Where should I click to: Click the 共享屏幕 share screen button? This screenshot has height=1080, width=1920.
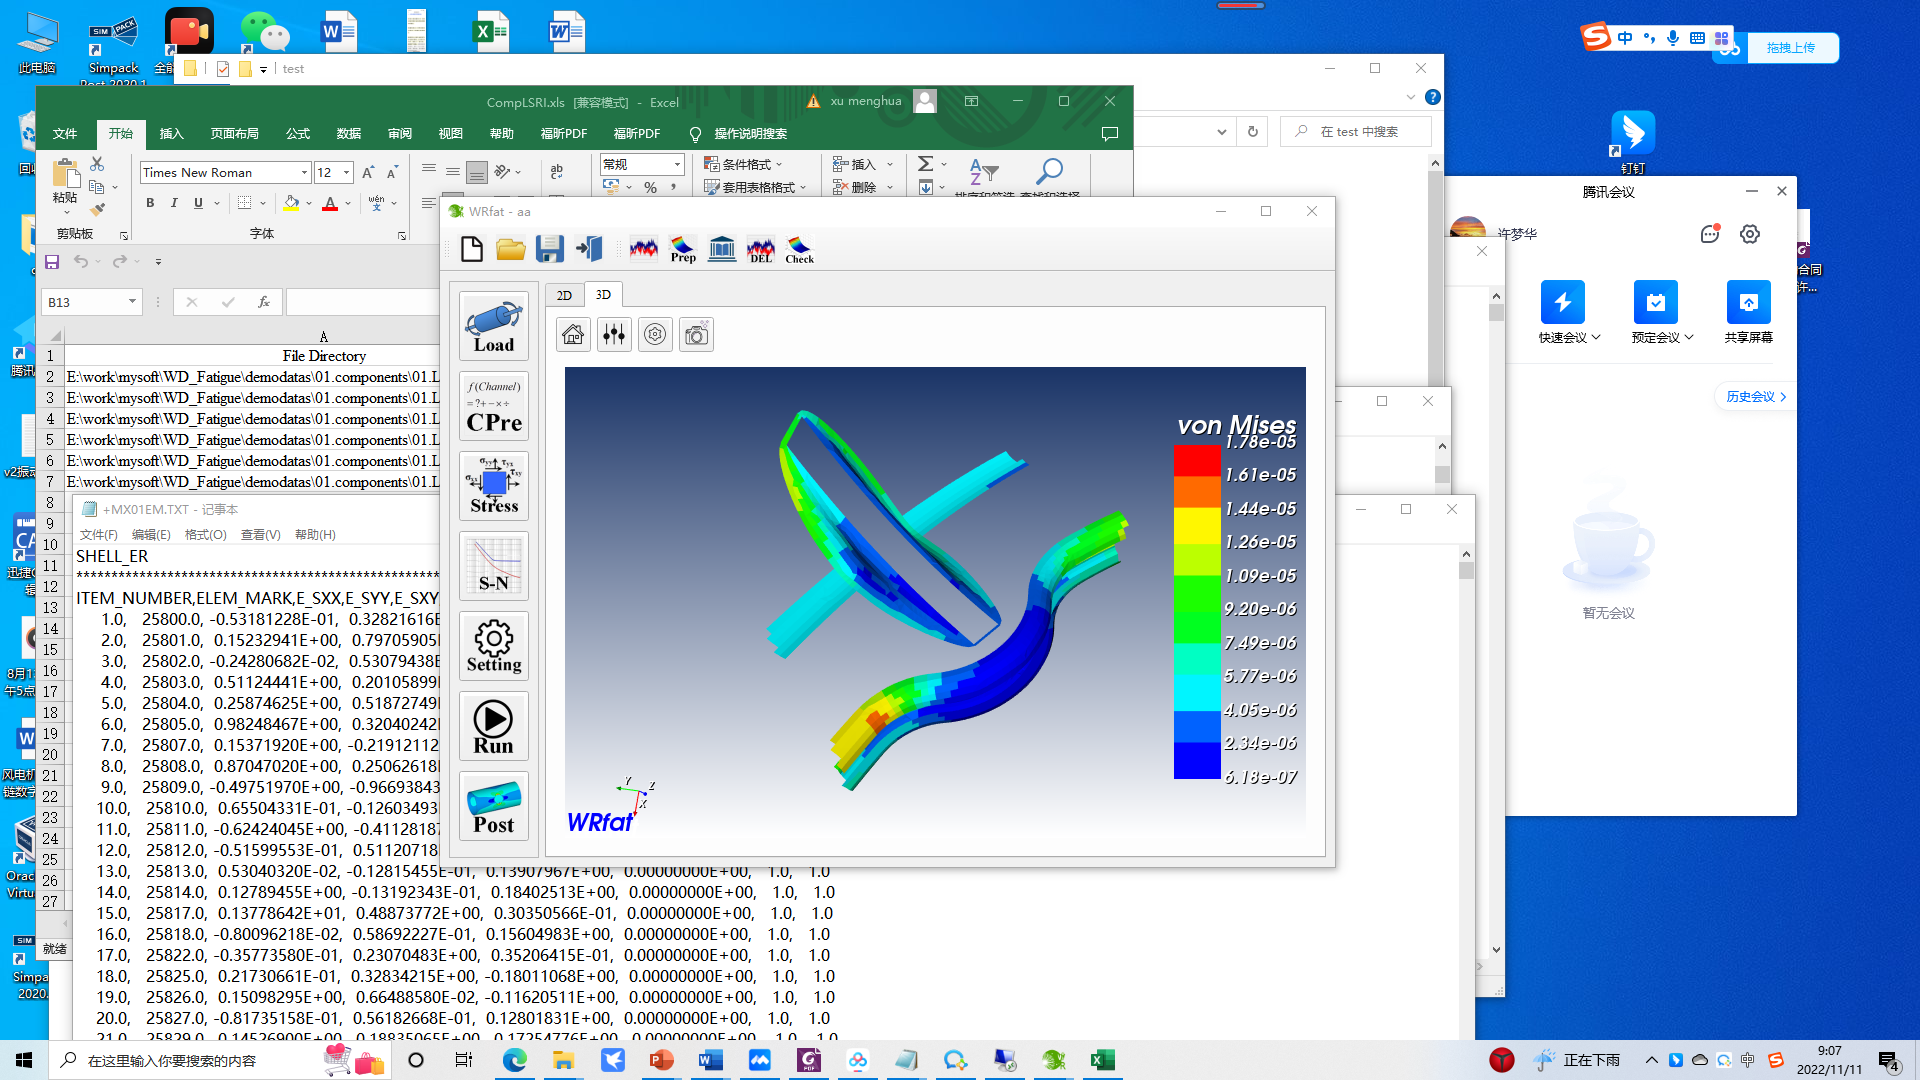(1748, 313)
